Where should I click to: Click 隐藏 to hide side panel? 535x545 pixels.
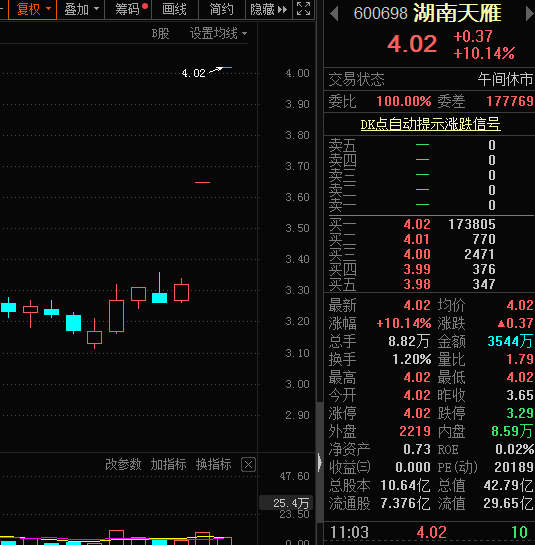(269, 9)
